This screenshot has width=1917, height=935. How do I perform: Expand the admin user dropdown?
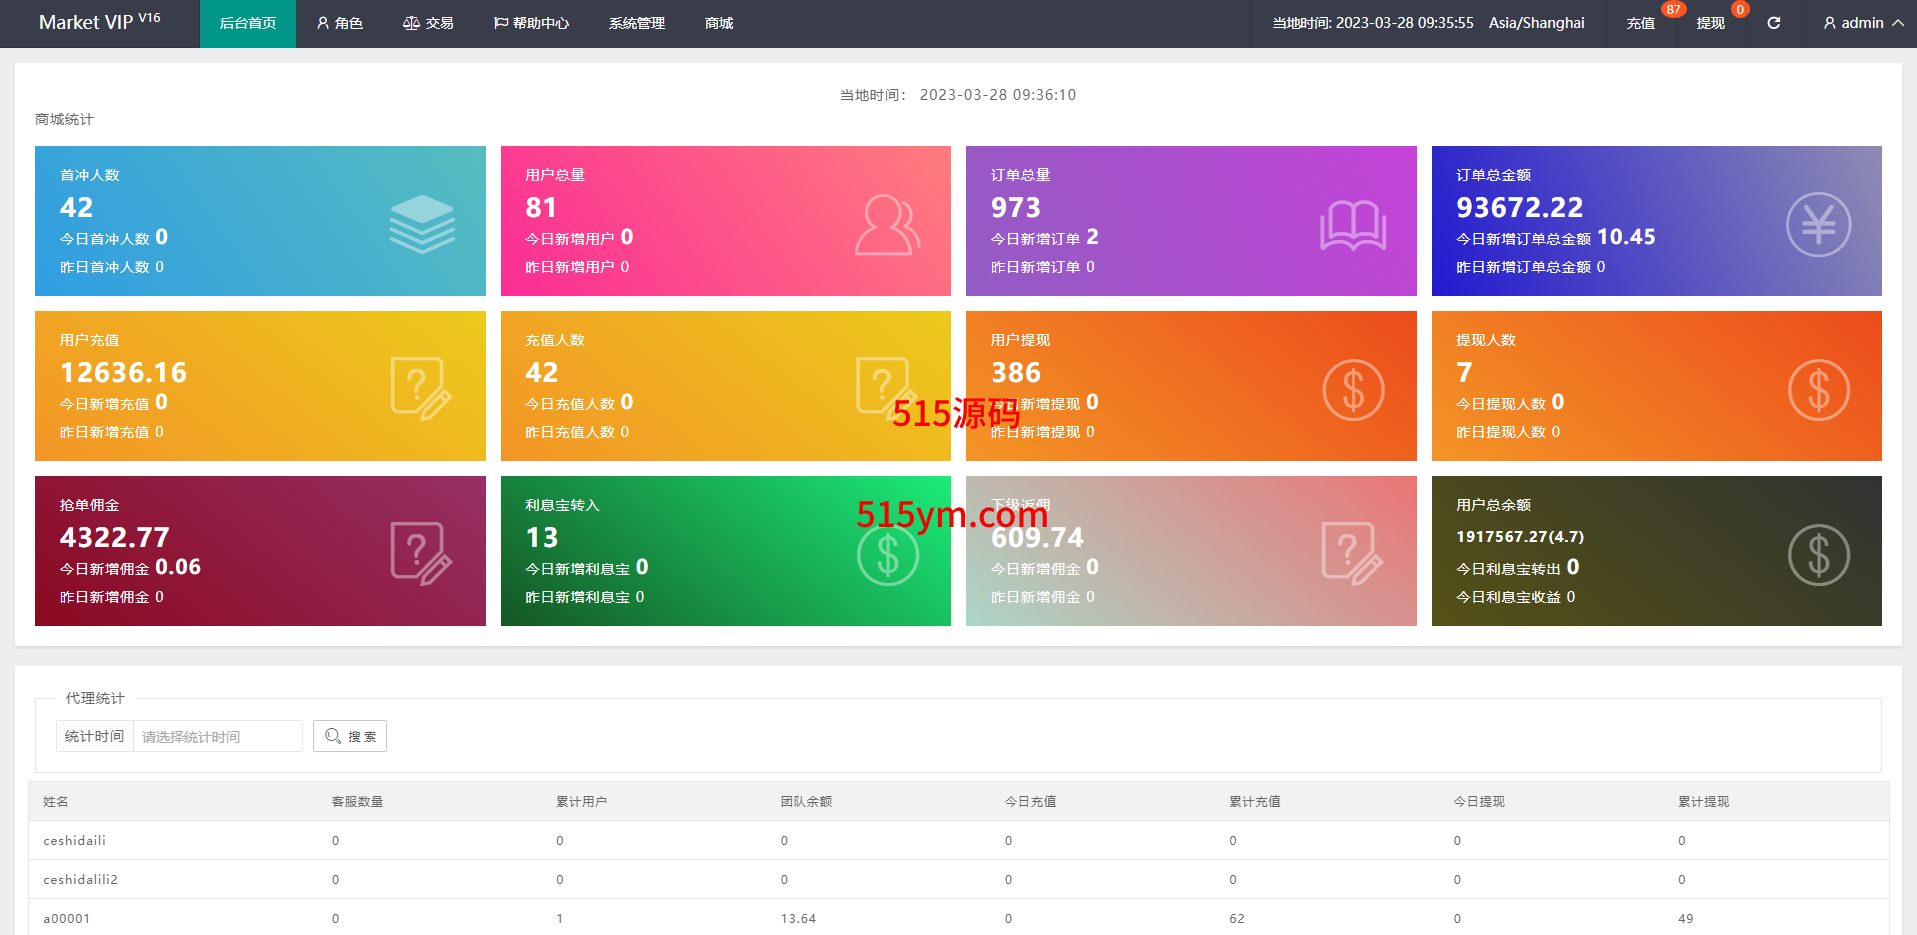tap(1862, 23)
